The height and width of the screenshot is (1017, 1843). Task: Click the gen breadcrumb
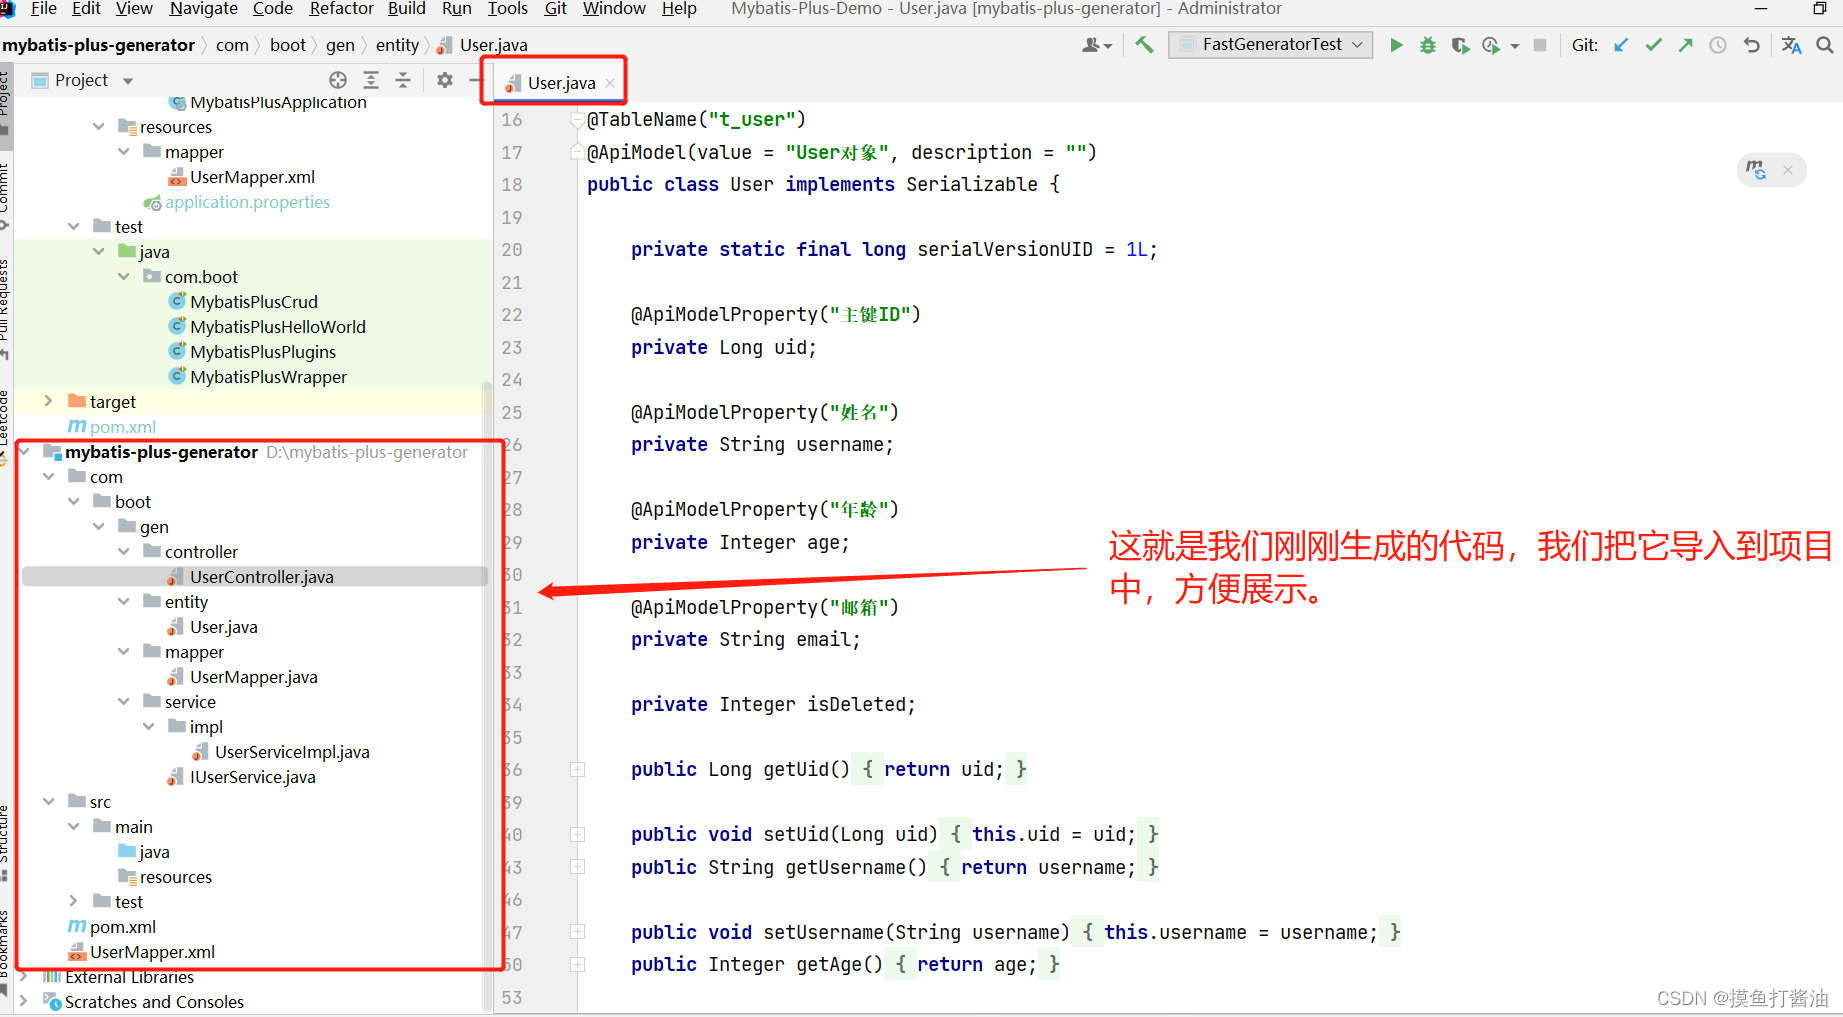point(340,45)
